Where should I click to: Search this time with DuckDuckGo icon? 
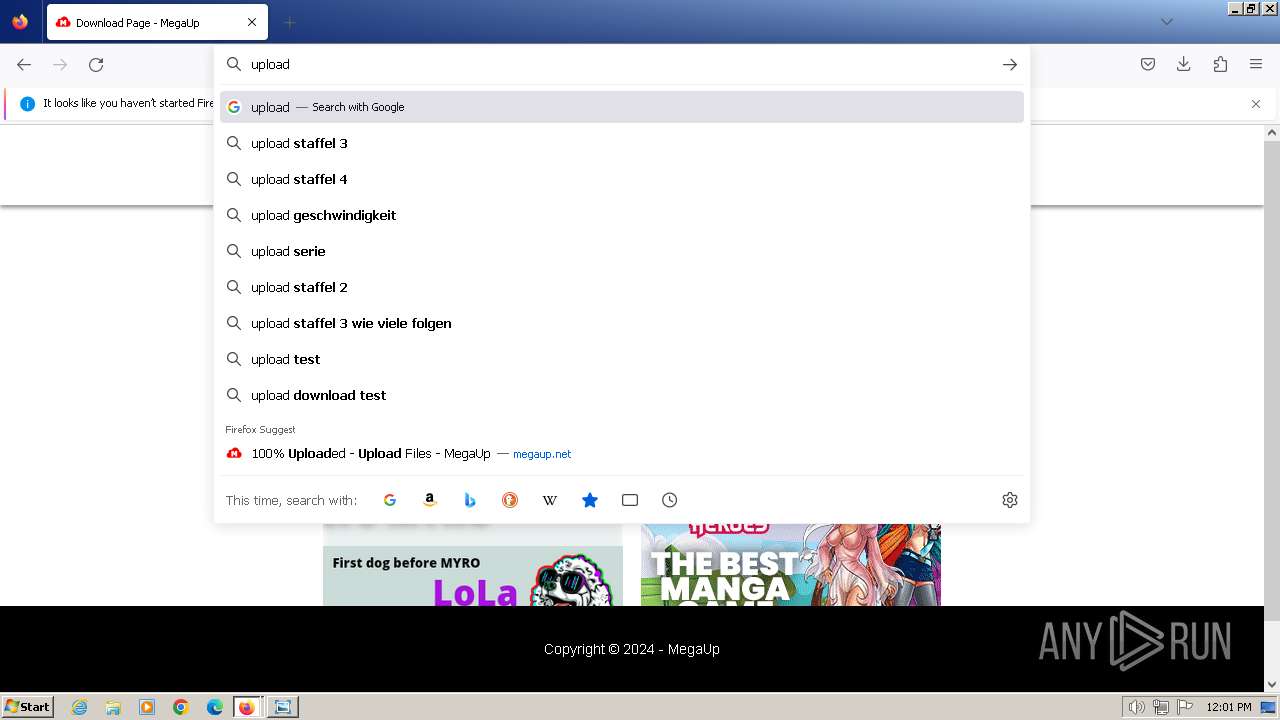[510, 500]
